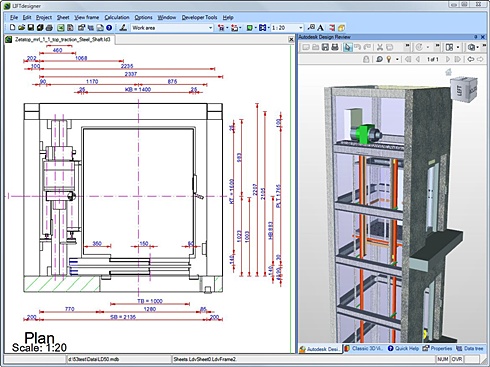Open dropdown arrow beside layout panes icon

[x=458, y=47]
